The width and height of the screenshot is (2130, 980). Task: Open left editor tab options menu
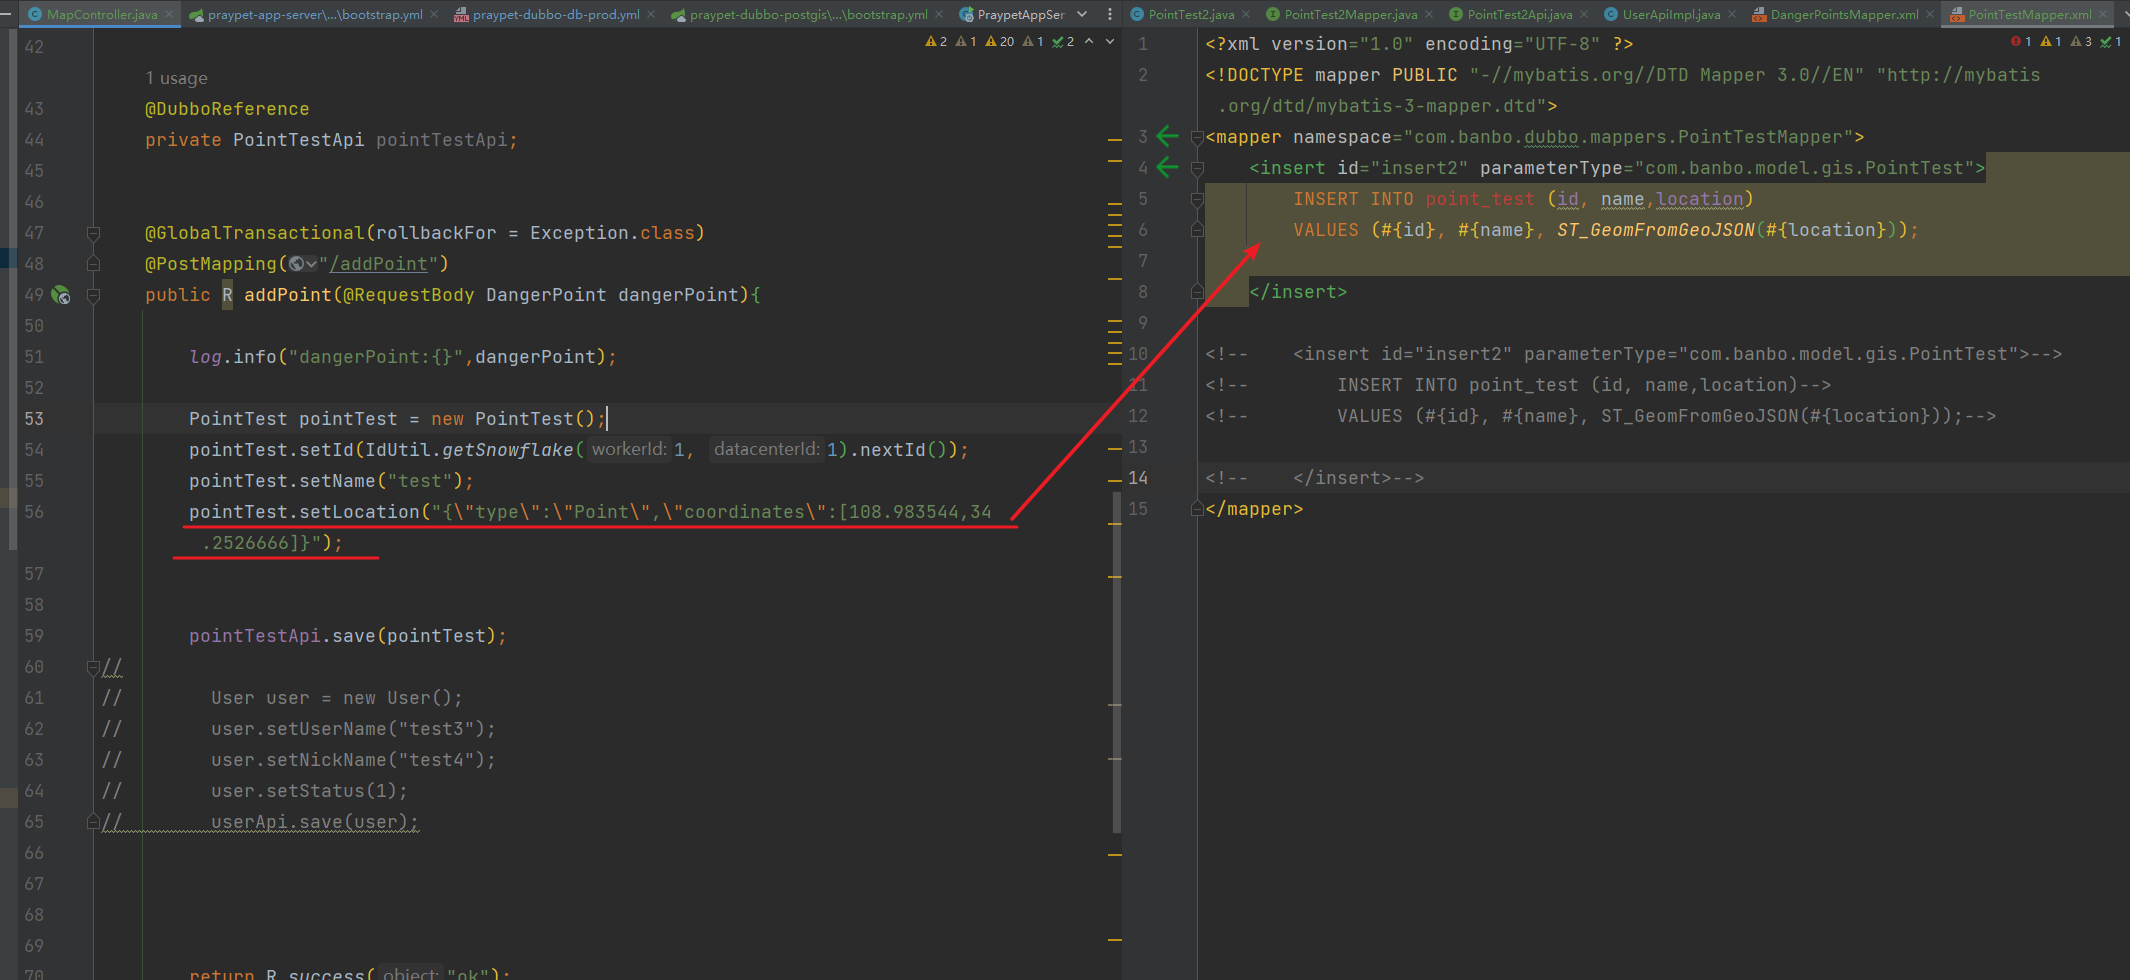[x=1109, y=14]
